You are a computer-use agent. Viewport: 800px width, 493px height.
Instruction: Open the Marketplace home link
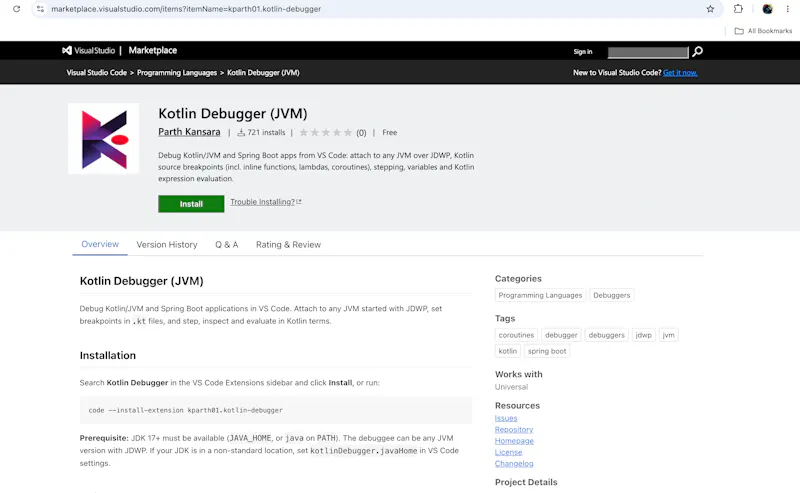pyautogui.click(x=153, y=51)
